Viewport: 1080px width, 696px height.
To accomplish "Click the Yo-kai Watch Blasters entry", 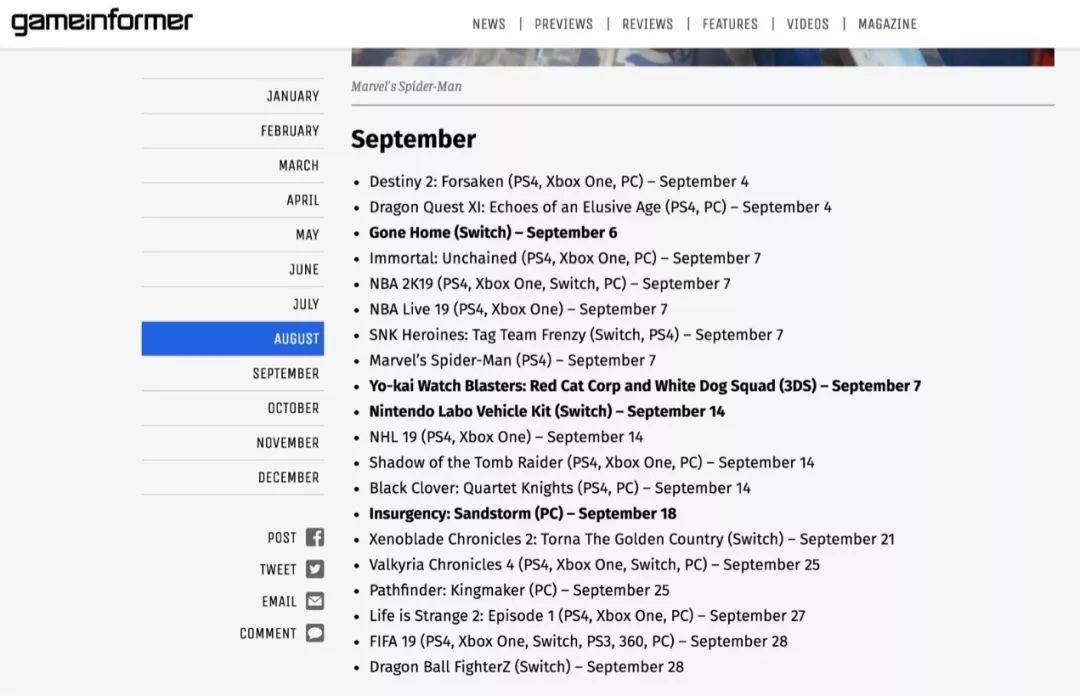I will (645, 385).
